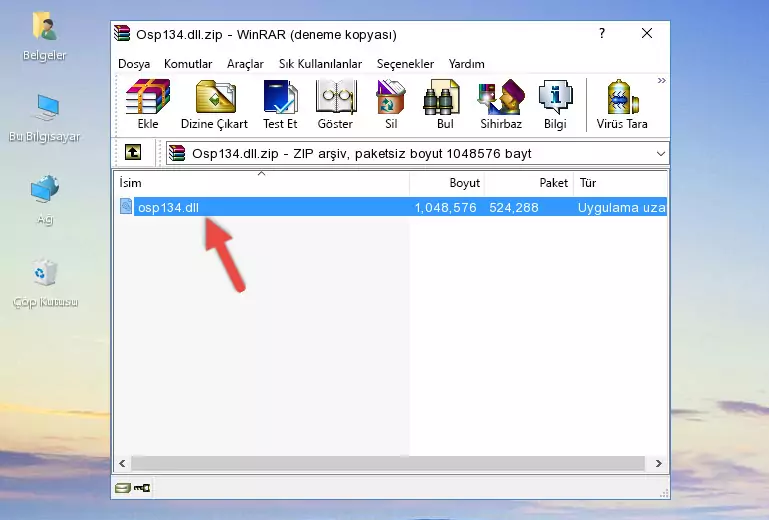The height and width of the screenshot is (520, 769).
Task: Open the Göster viewer icon
Action: tap(335, 104)
